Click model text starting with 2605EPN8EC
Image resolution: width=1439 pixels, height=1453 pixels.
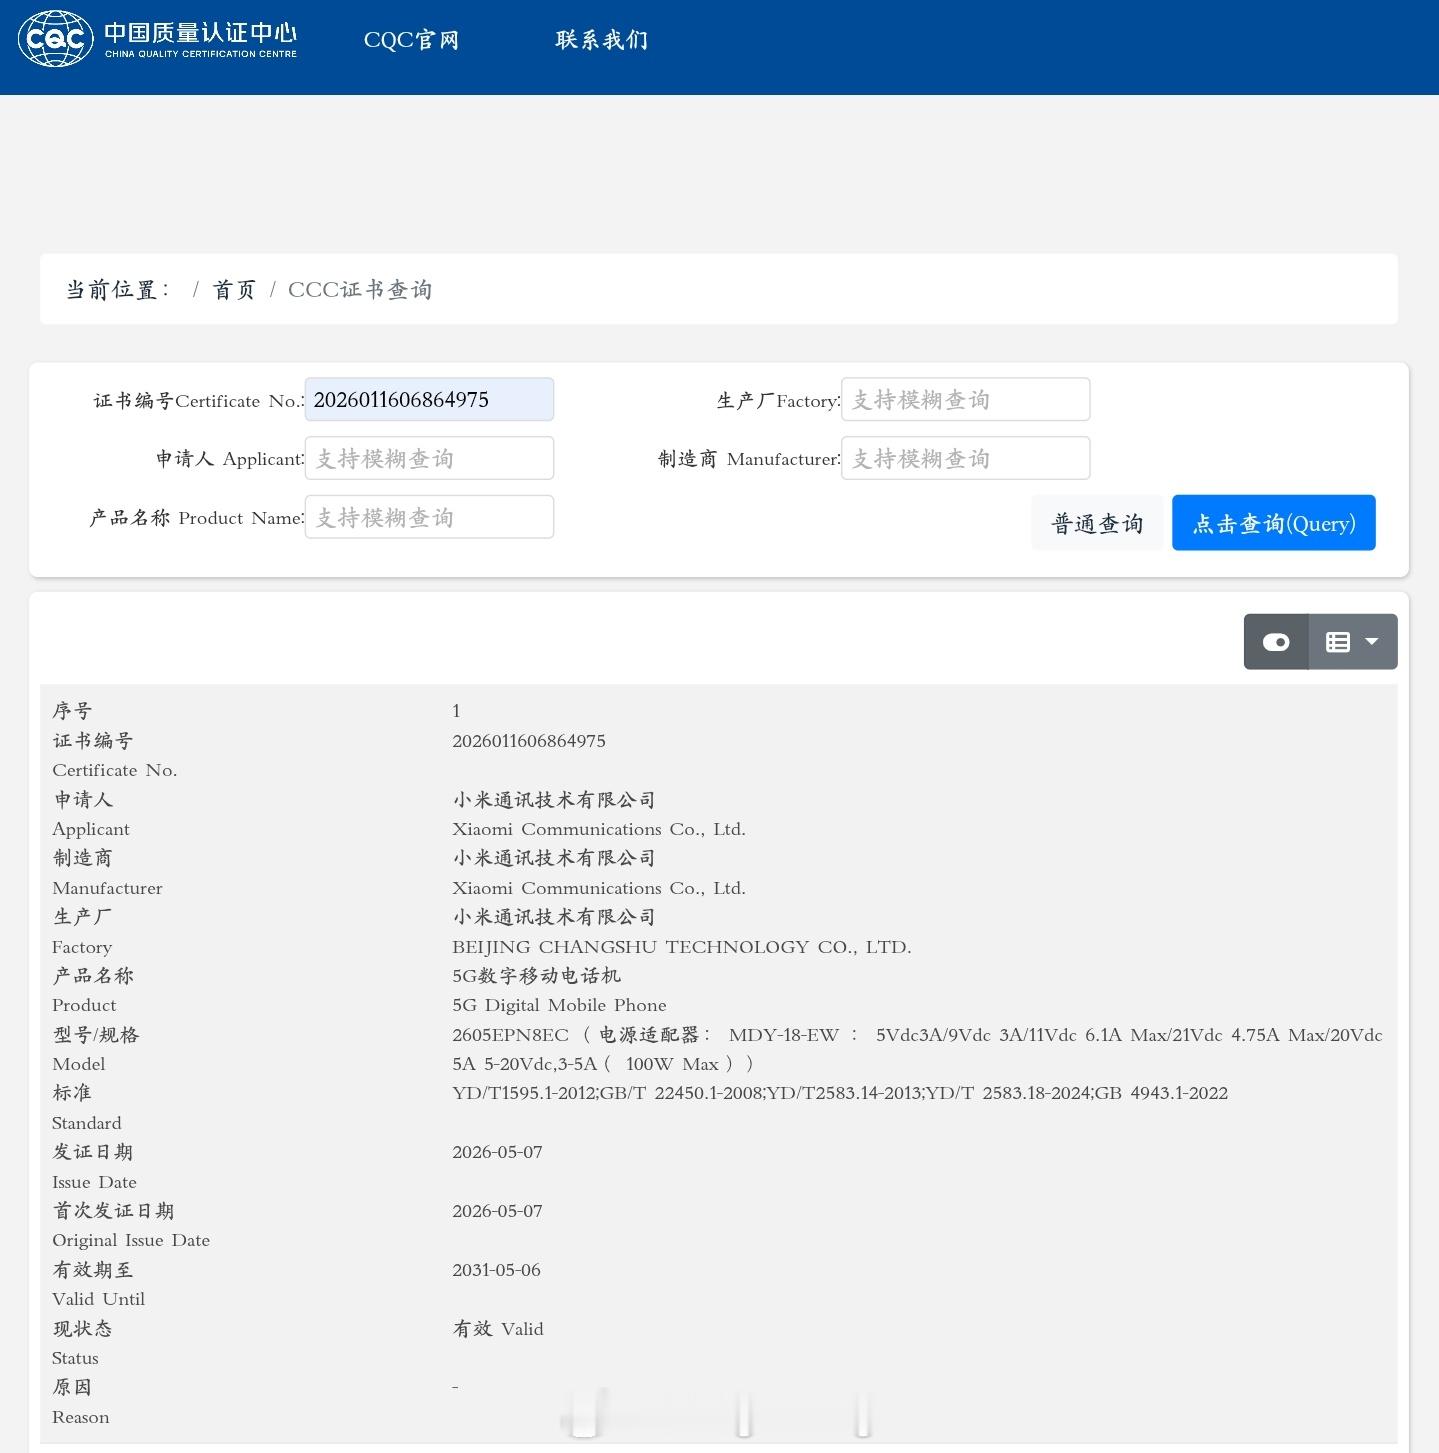click(x=917, y=1049)
